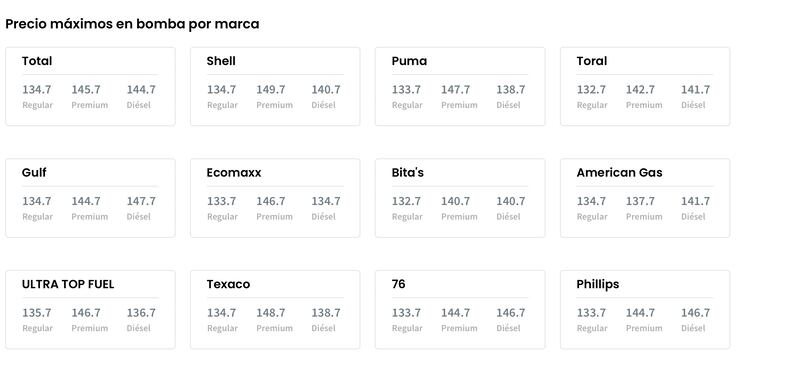Click Total Regular price 134.7
Viewport: 800px width, 381px height.
(x=37, y=90)
